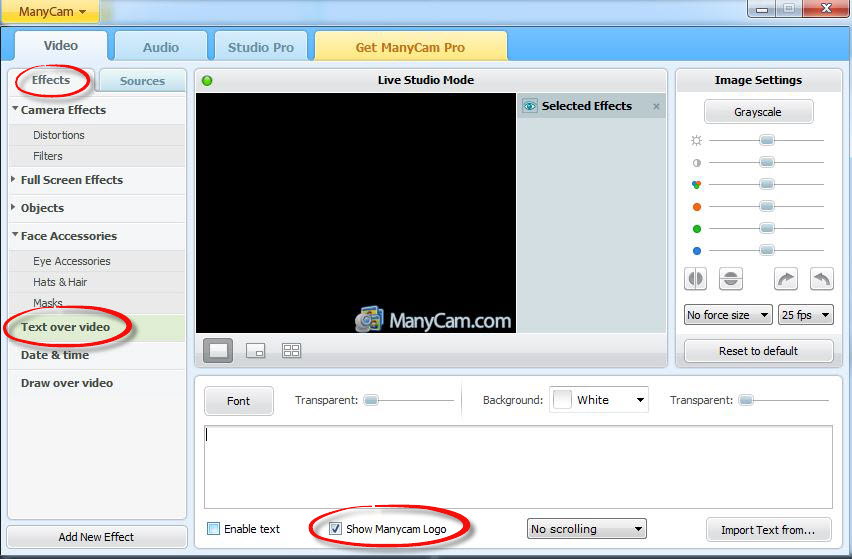Close the Selected Effects panel
This screenshot has width=852, height=559.
click(656, 106)
